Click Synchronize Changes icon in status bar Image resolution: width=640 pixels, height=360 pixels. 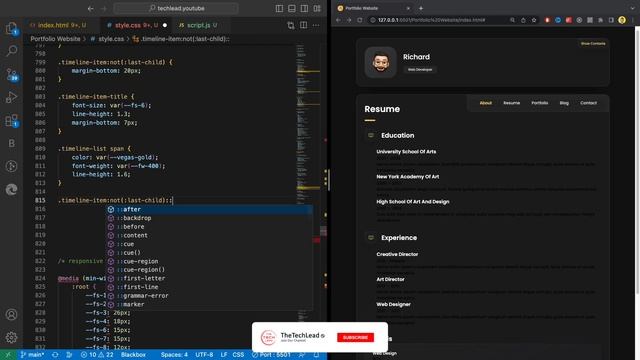pos(55,355)
